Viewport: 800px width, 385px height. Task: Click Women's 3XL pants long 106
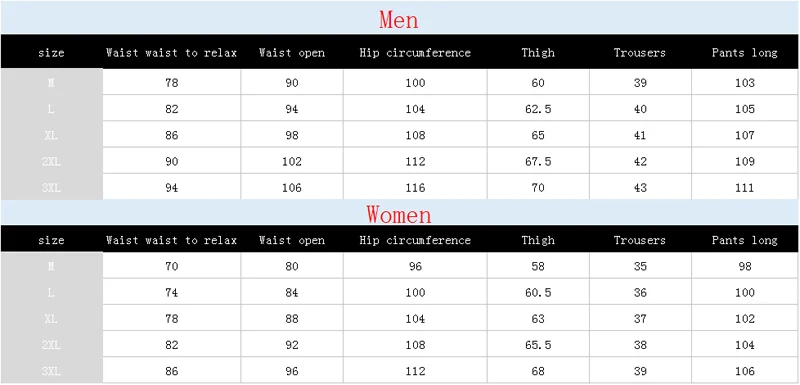[745, 371]
